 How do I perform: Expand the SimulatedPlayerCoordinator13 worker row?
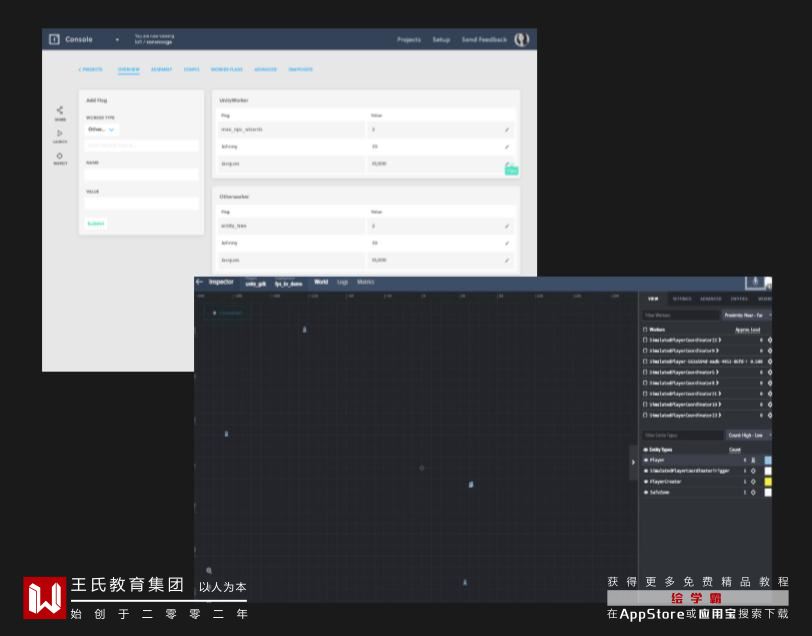tap(720, 415)
